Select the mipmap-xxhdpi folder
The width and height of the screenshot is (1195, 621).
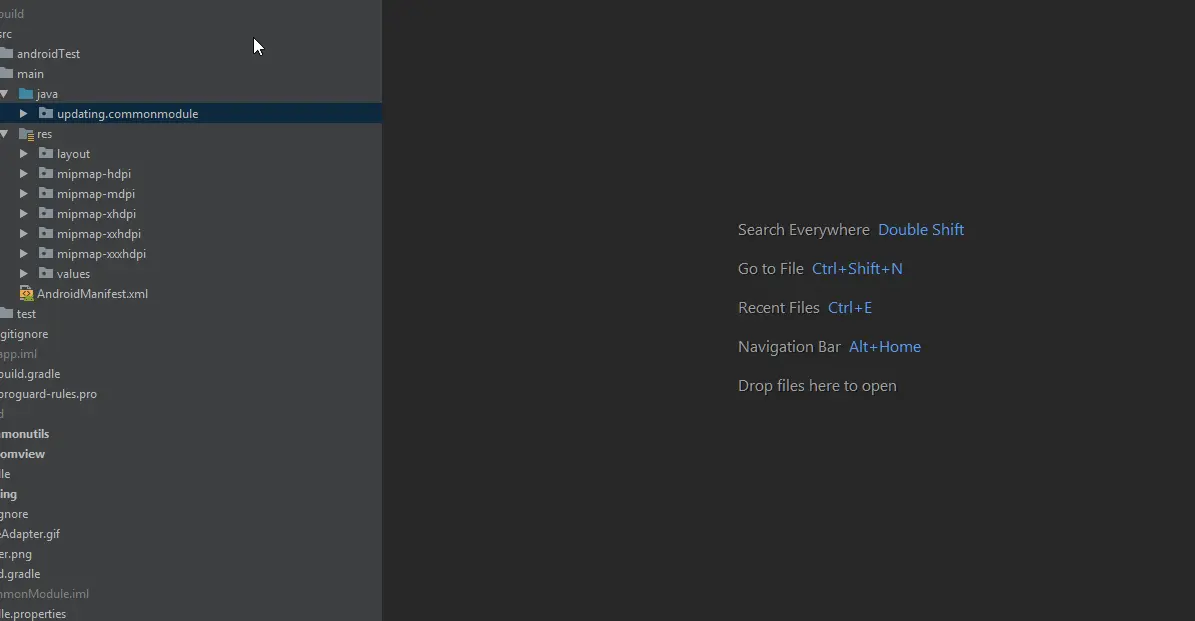(x=99, y=234)
